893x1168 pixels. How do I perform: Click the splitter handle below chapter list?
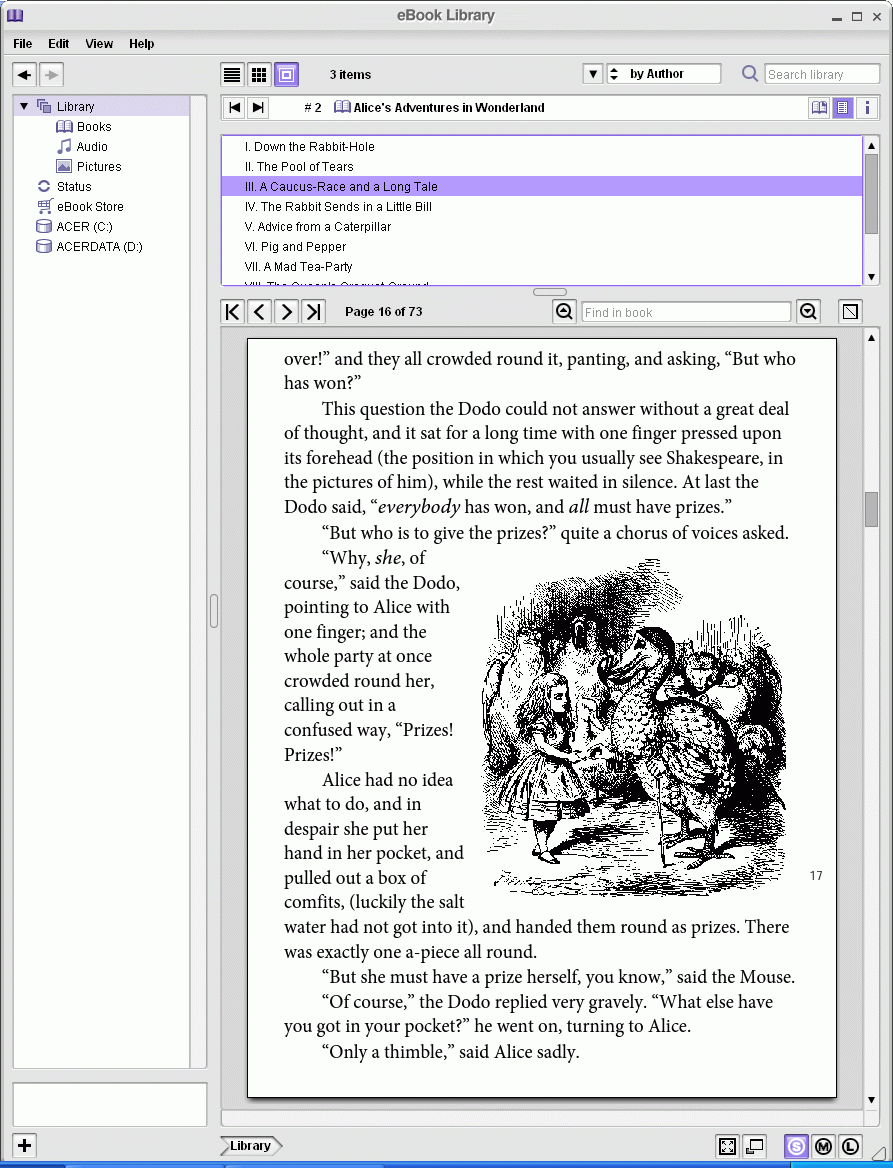[550, 292]
